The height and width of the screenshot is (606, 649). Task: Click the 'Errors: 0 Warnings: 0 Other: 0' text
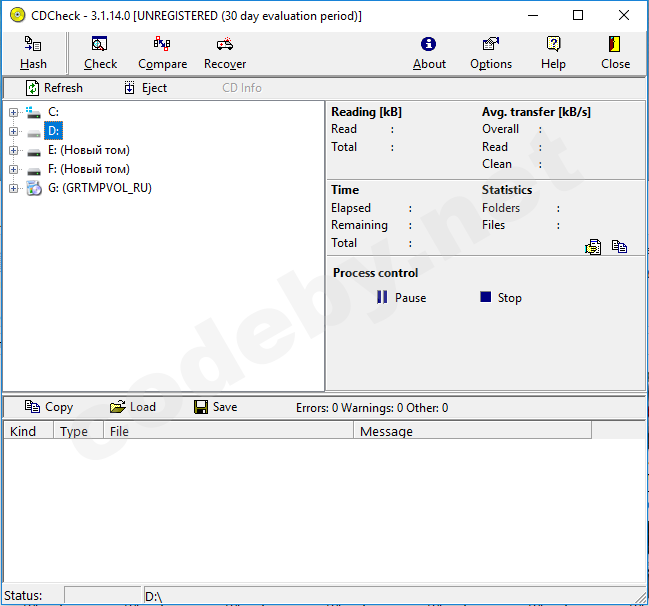372,408
